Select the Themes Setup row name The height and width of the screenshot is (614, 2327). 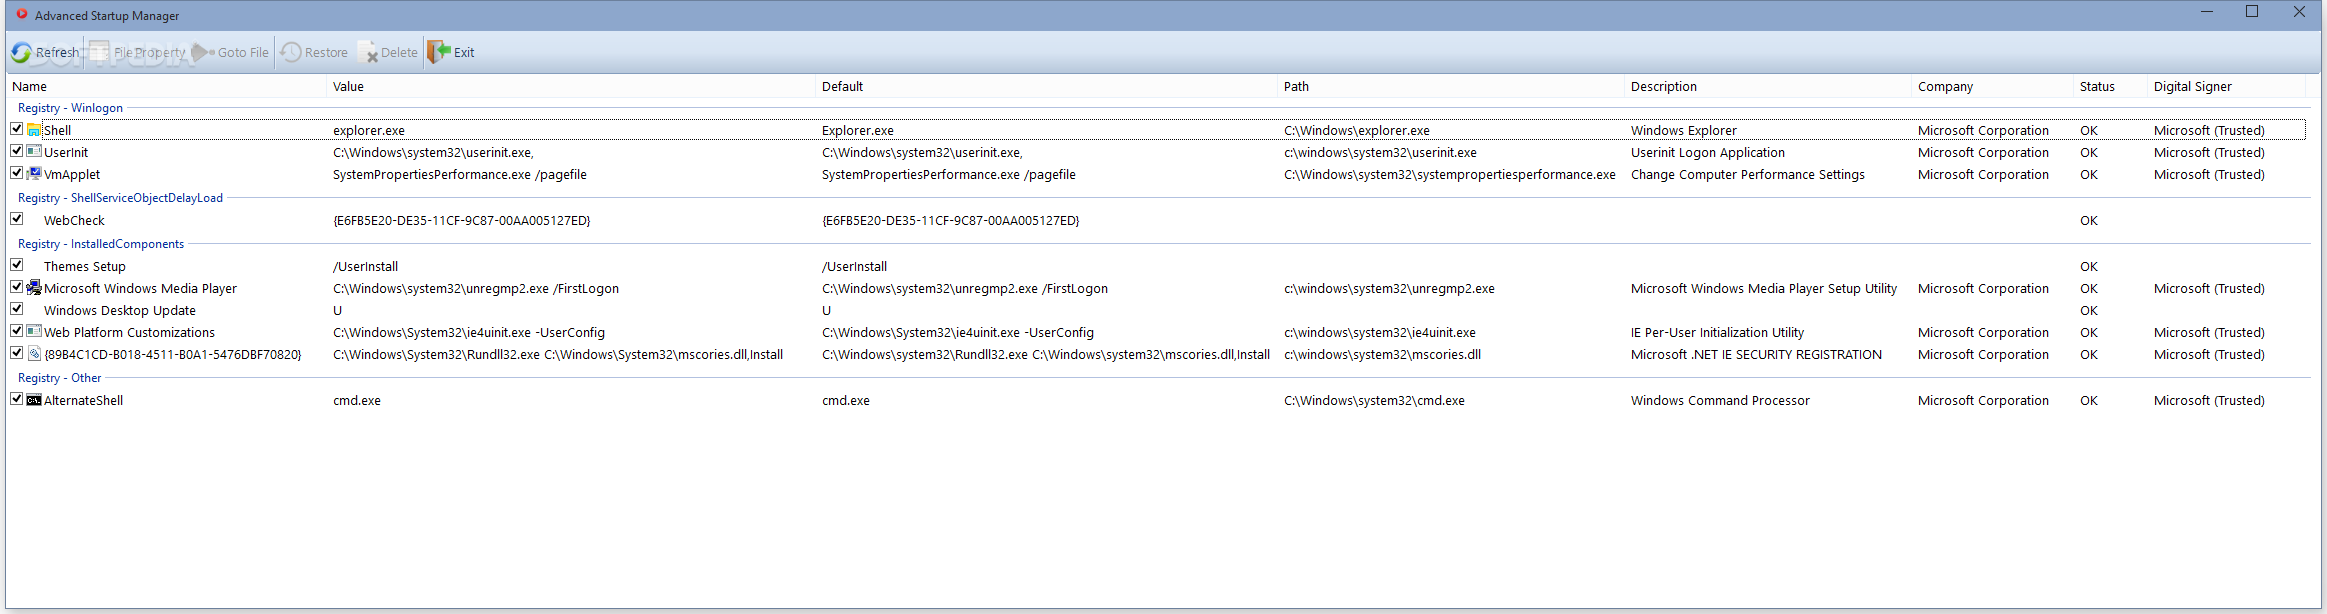point(85,267)
